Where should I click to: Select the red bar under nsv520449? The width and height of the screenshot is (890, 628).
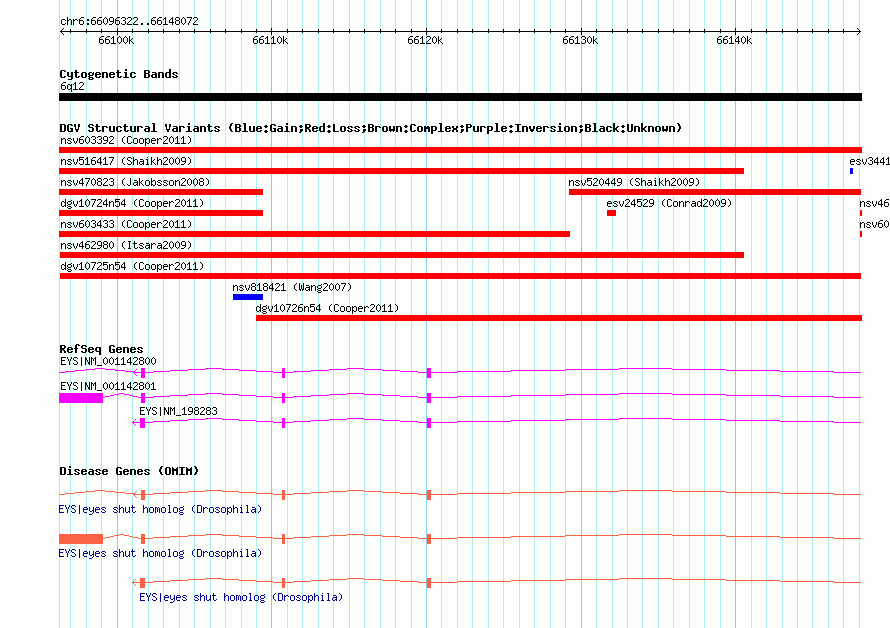(715, 192)
